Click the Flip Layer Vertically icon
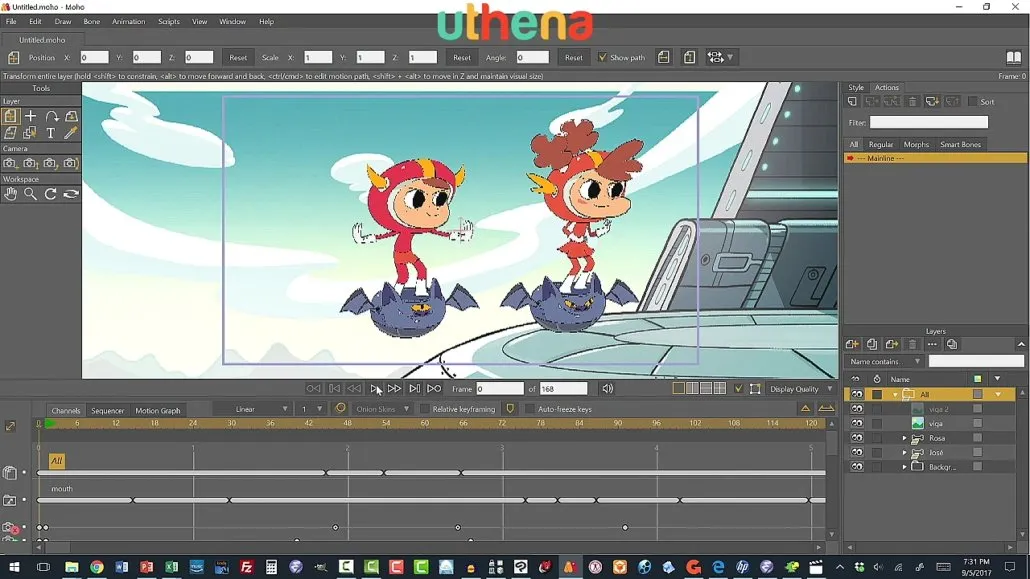This screenshot has height=579, width=1030. point(689,57)
